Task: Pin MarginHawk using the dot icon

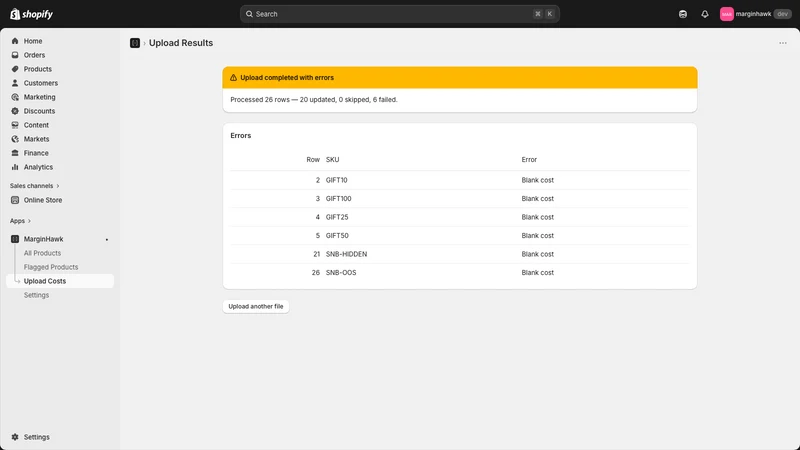Action: [107, 239]
